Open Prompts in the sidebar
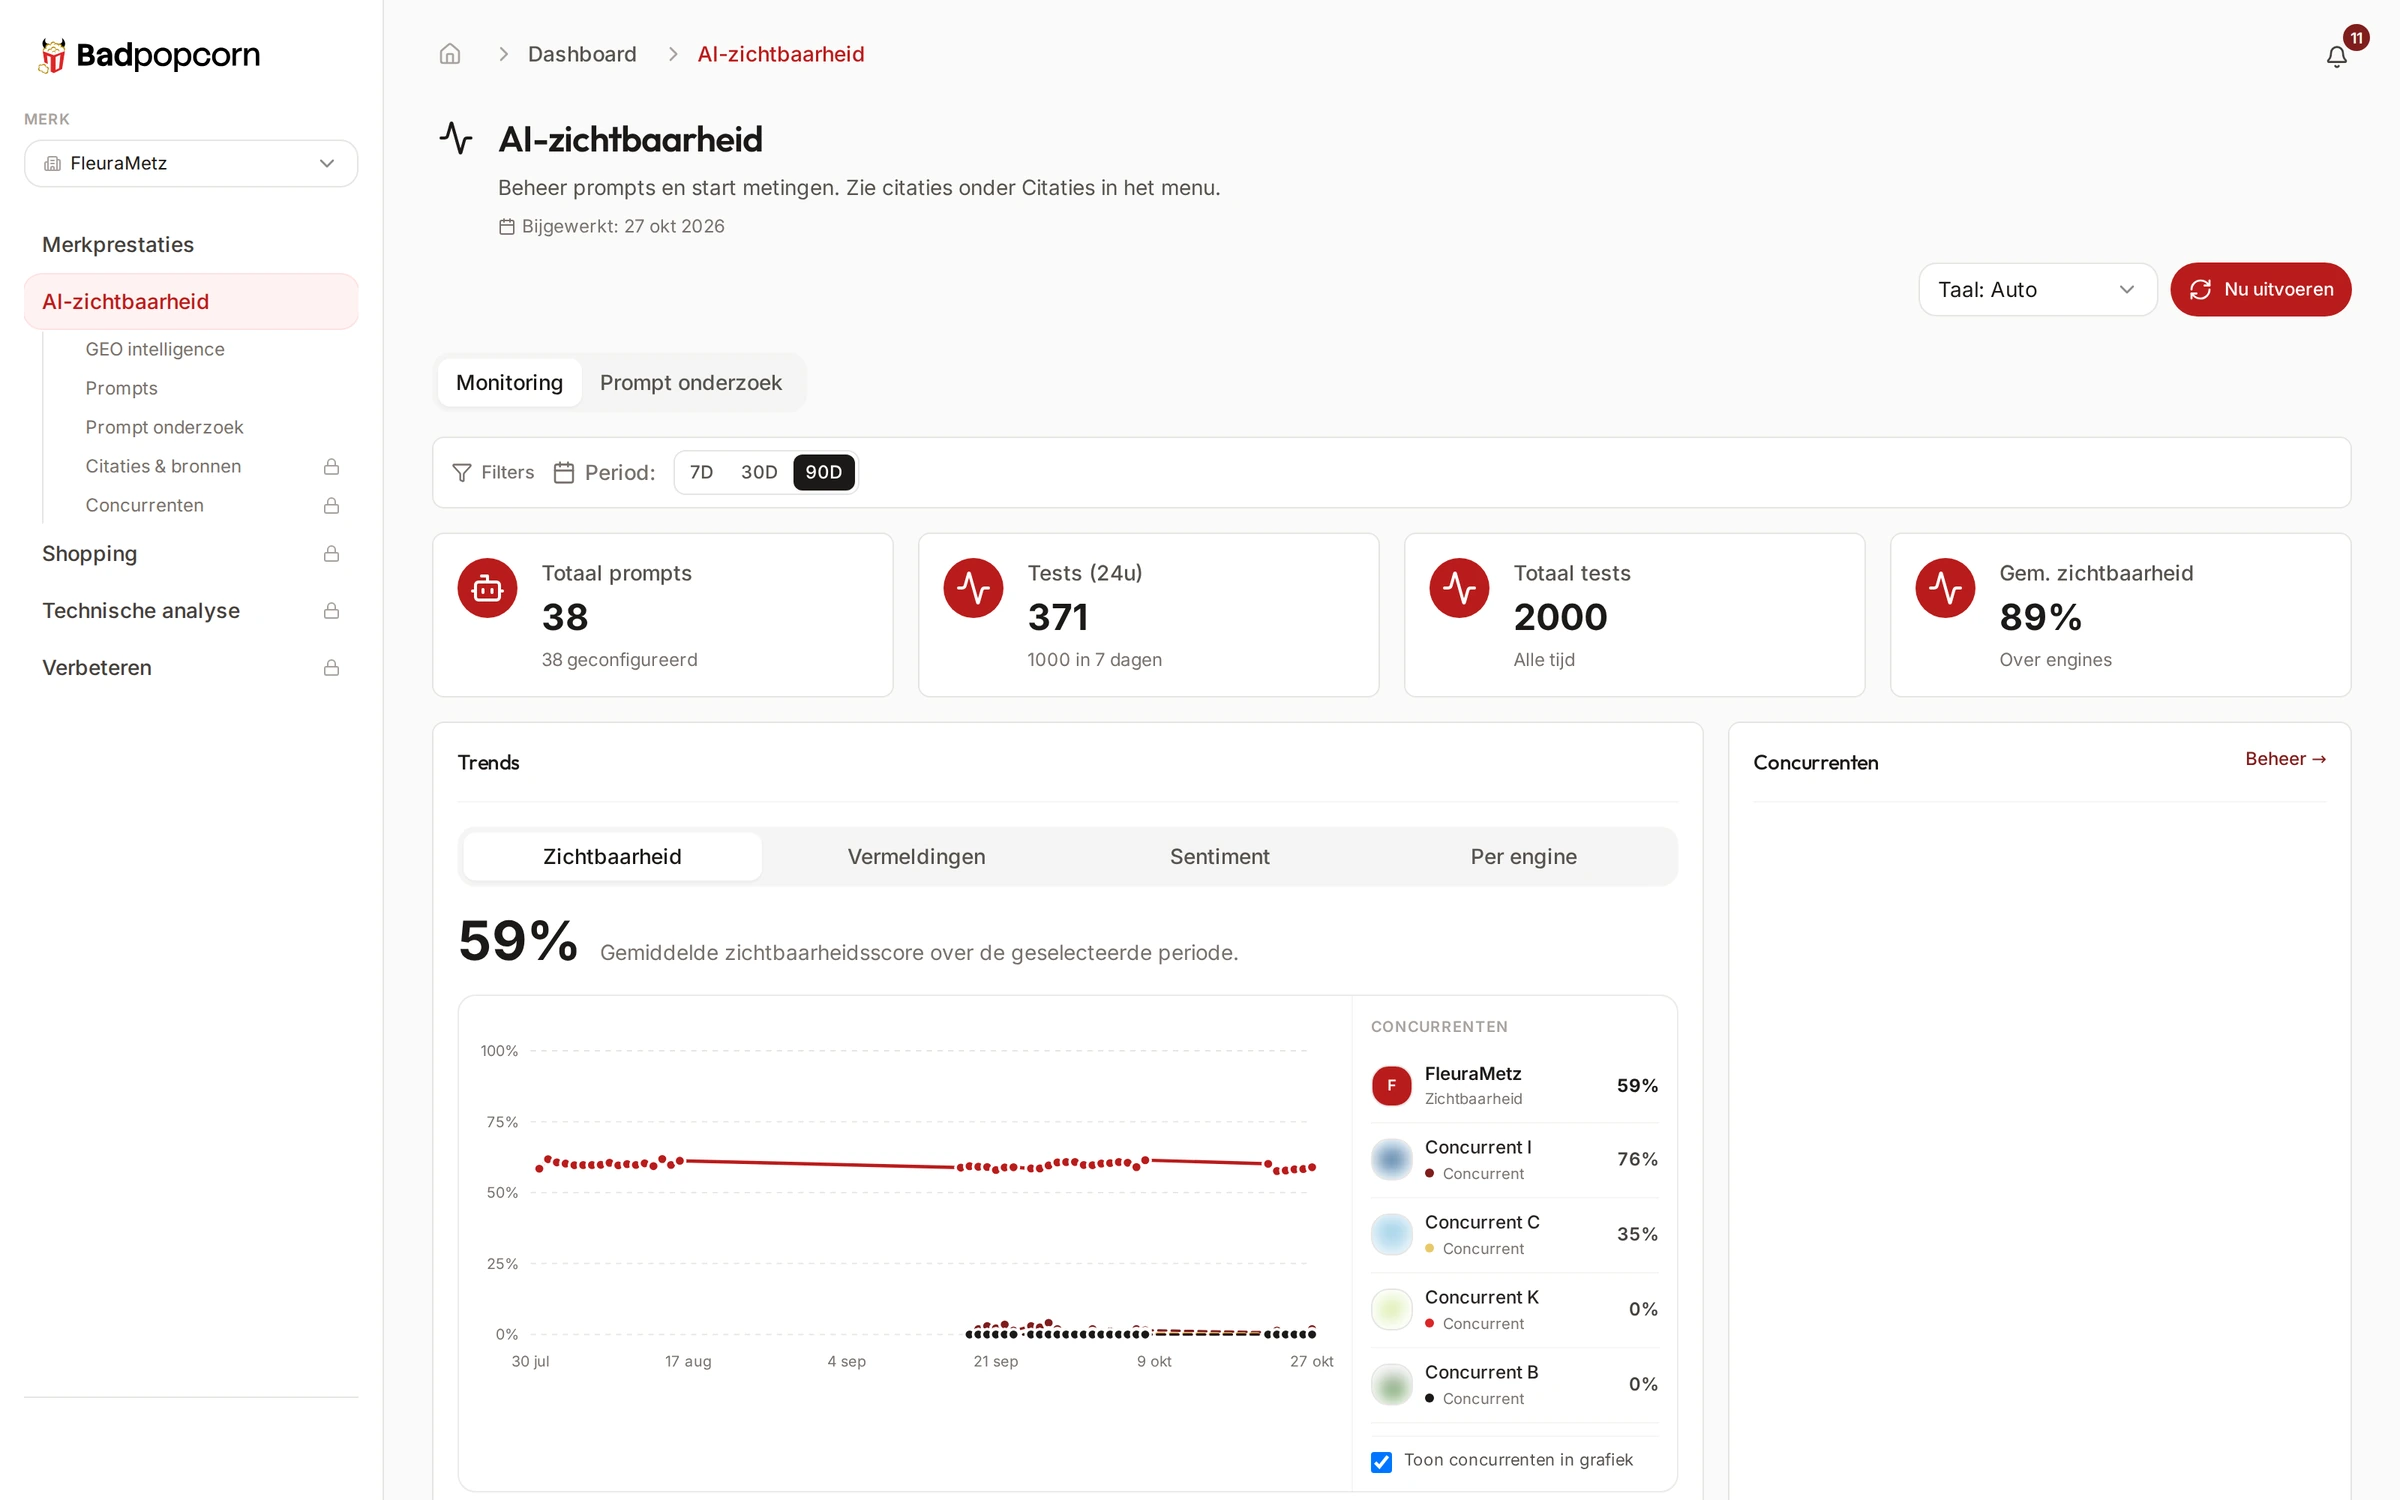The image size is (2400, 1500). pyautogui.click(x=121, y=388)
